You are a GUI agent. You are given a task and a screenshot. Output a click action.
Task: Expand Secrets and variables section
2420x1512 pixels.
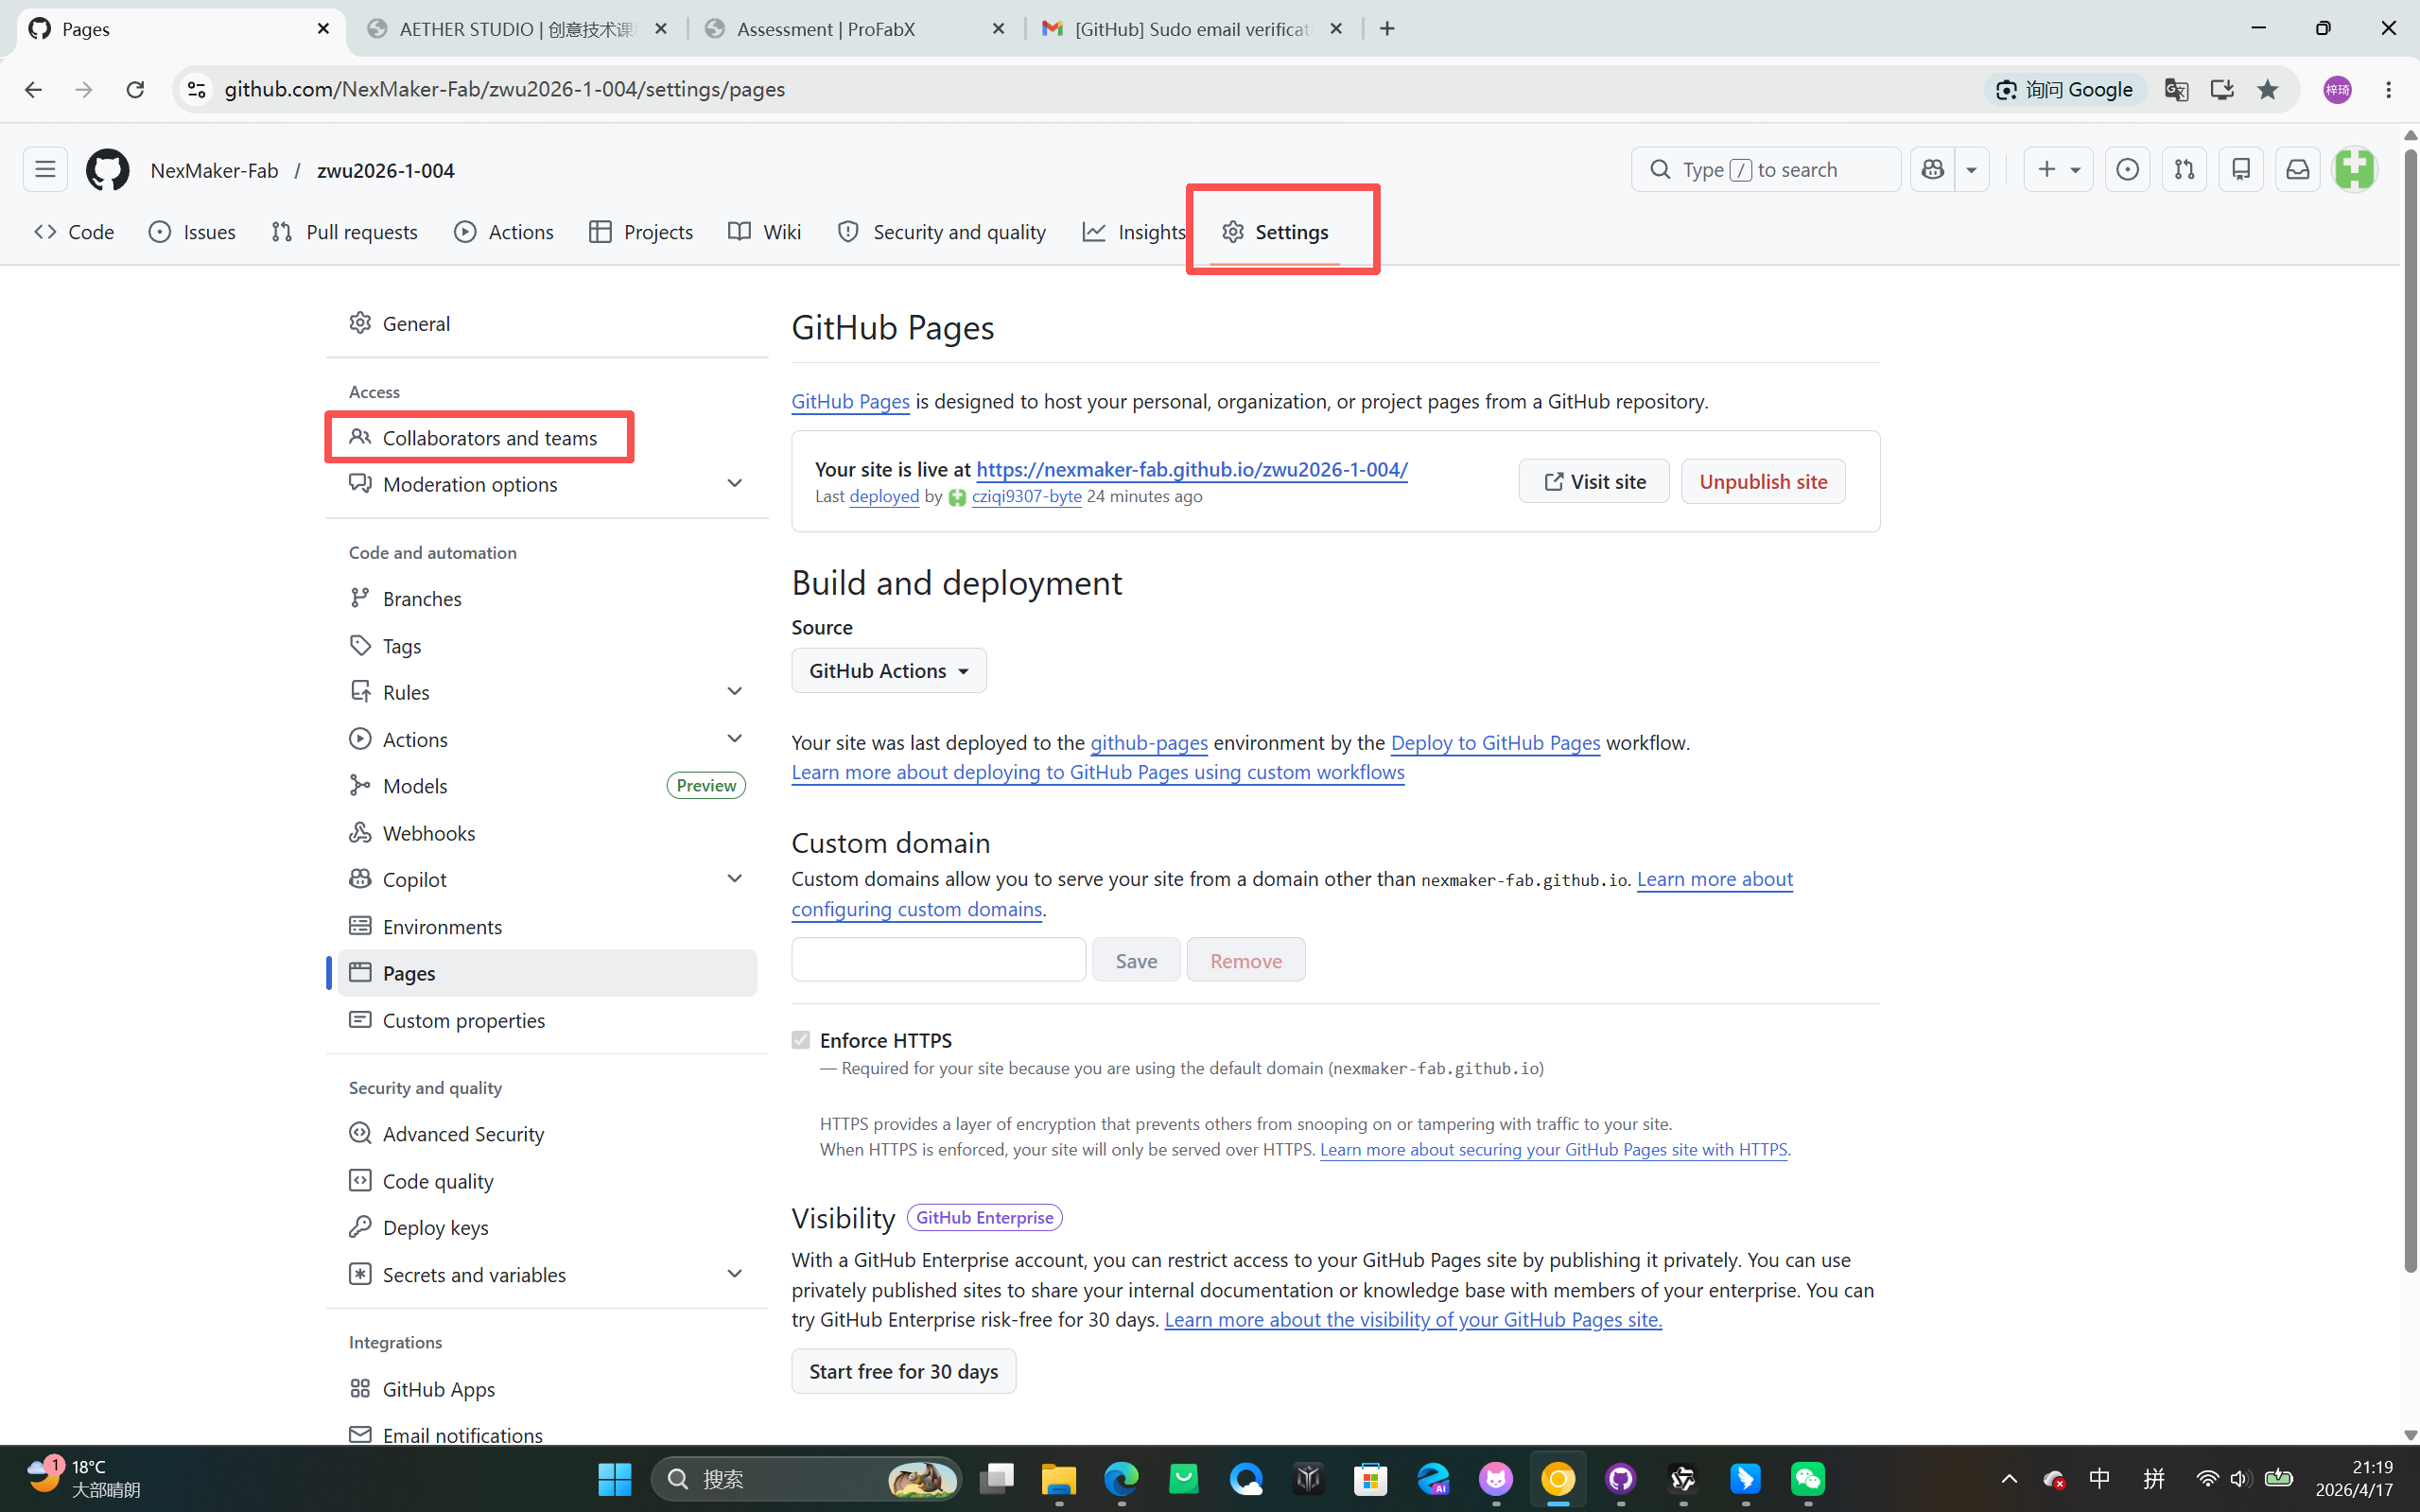(547, 1275)
